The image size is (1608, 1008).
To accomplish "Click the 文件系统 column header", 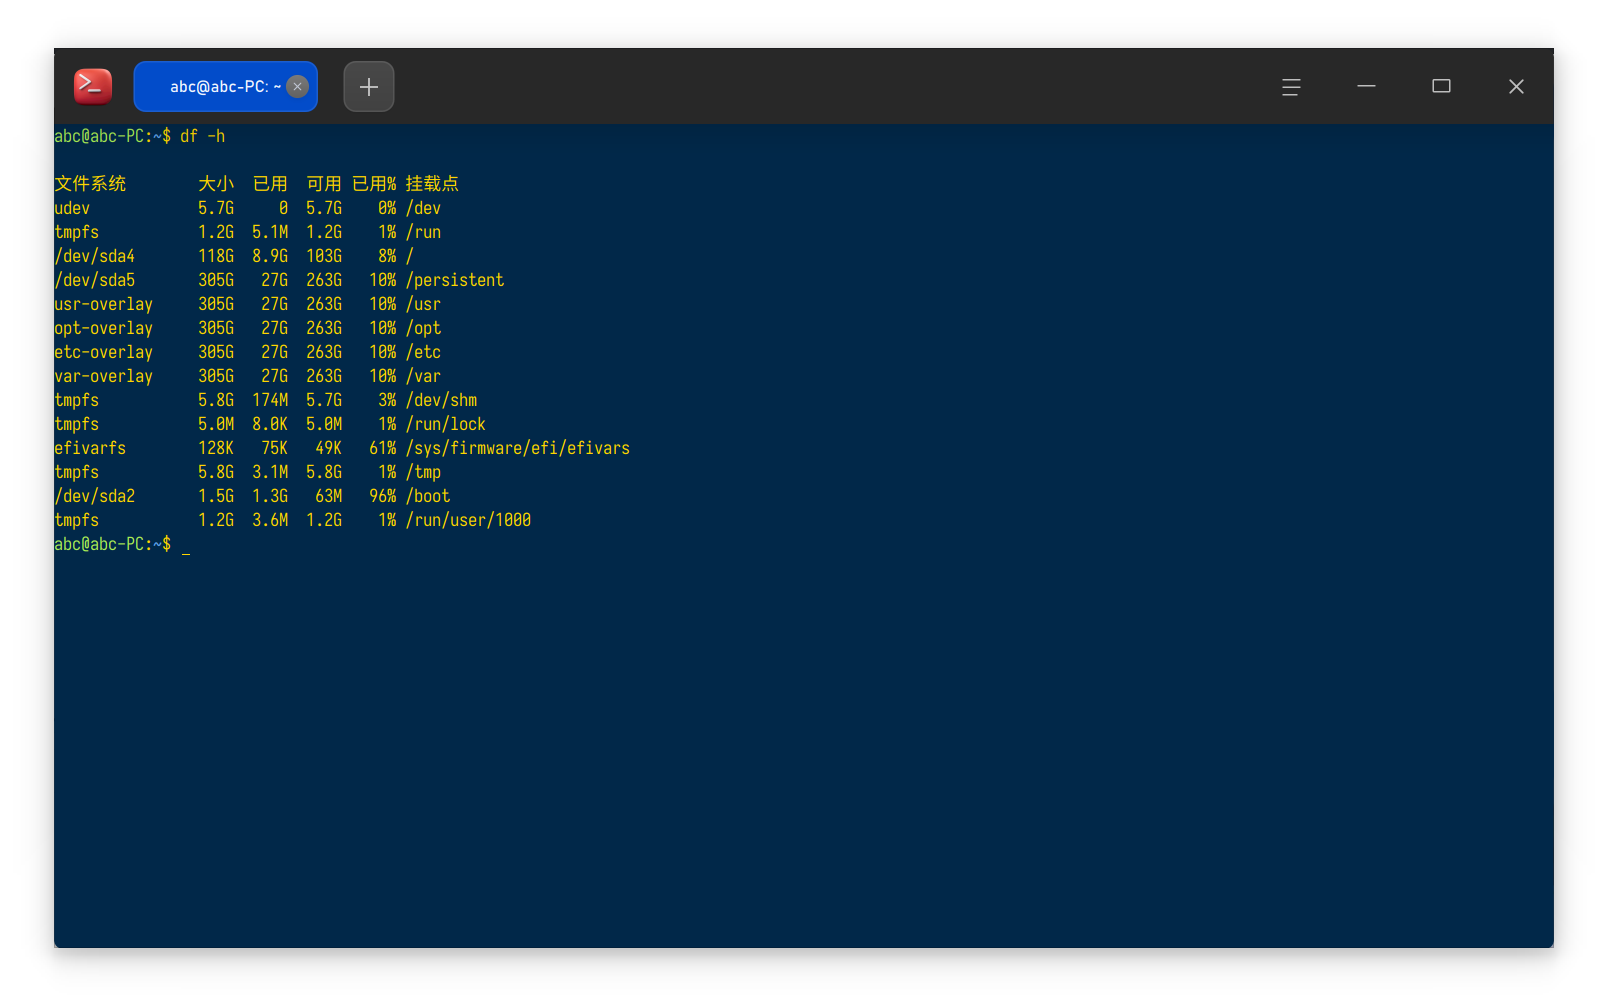I will coord(90,184).
